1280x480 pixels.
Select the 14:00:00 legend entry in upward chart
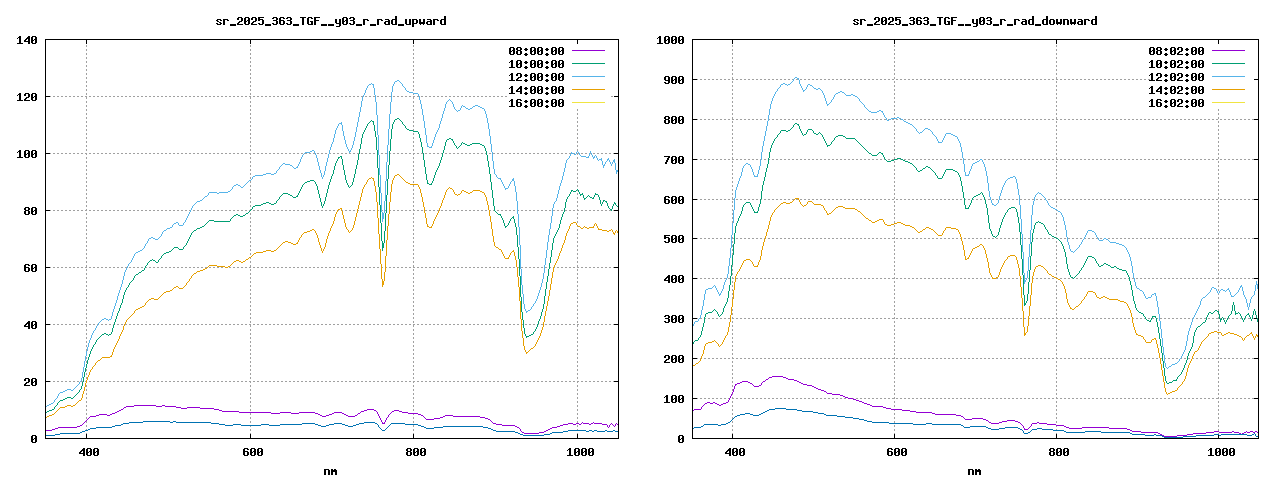click(x=535, y=90)
